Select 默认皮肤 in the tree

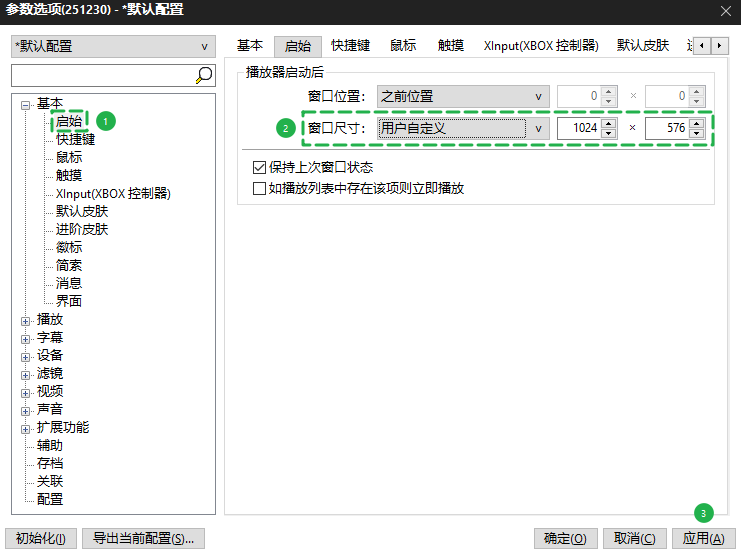pos(82,212)
